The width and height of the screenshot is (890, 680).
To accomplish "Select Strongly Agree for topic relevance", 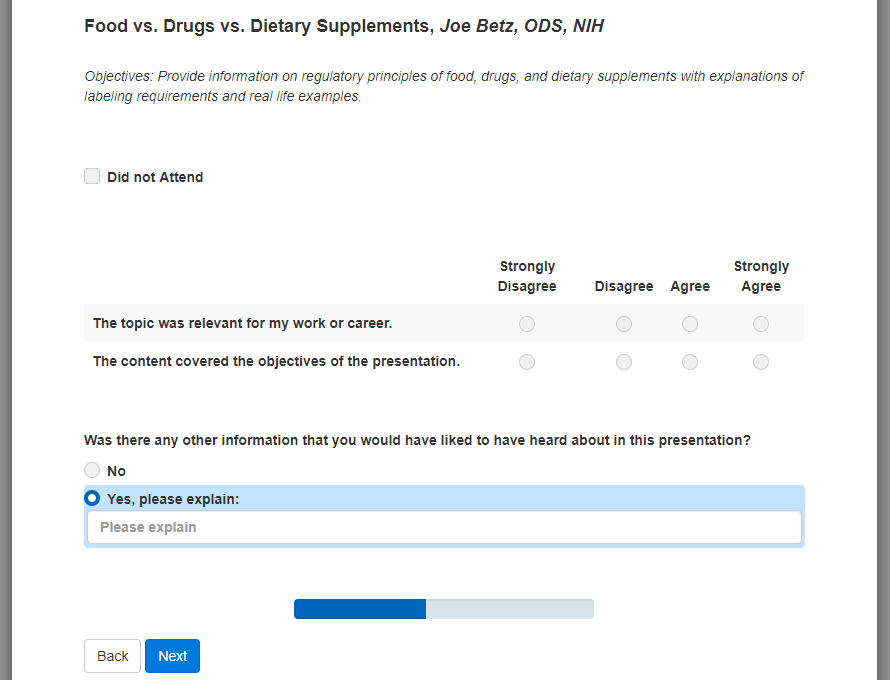I will pyautogui.click(x=761, y=324).
